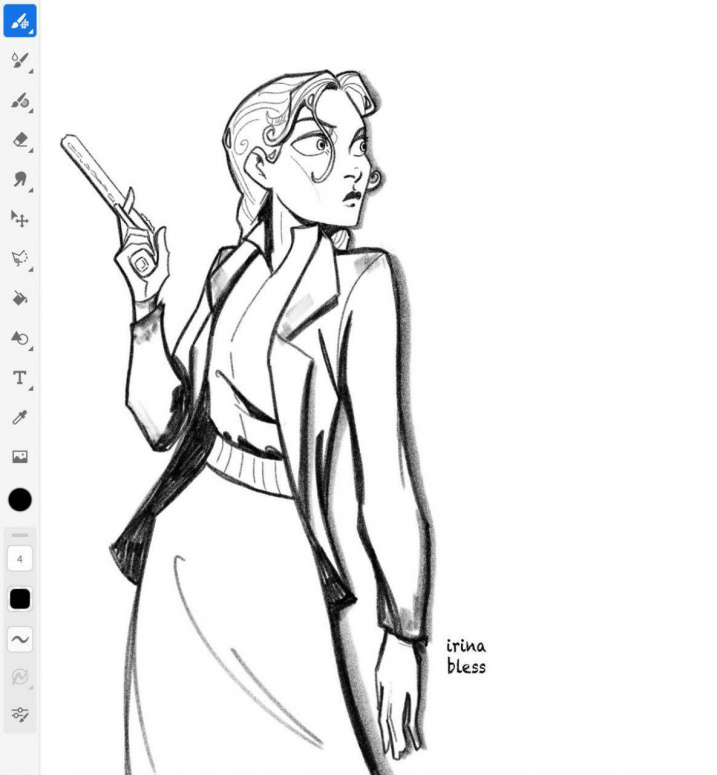Open the brush size control showing 4
717x775 pixels.
pyautogui.click(x=20, y=559)
